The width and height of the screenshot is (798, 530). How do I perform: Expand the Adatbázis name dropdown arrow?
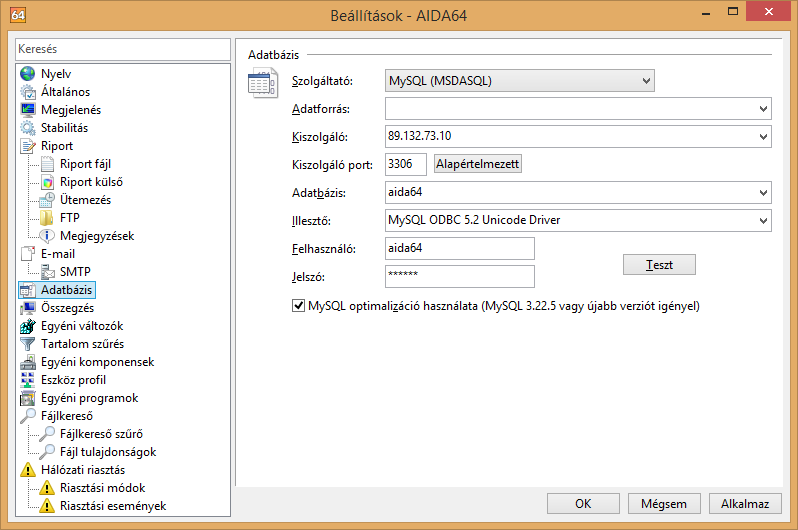pyautogui.click(x=763, y=192)
